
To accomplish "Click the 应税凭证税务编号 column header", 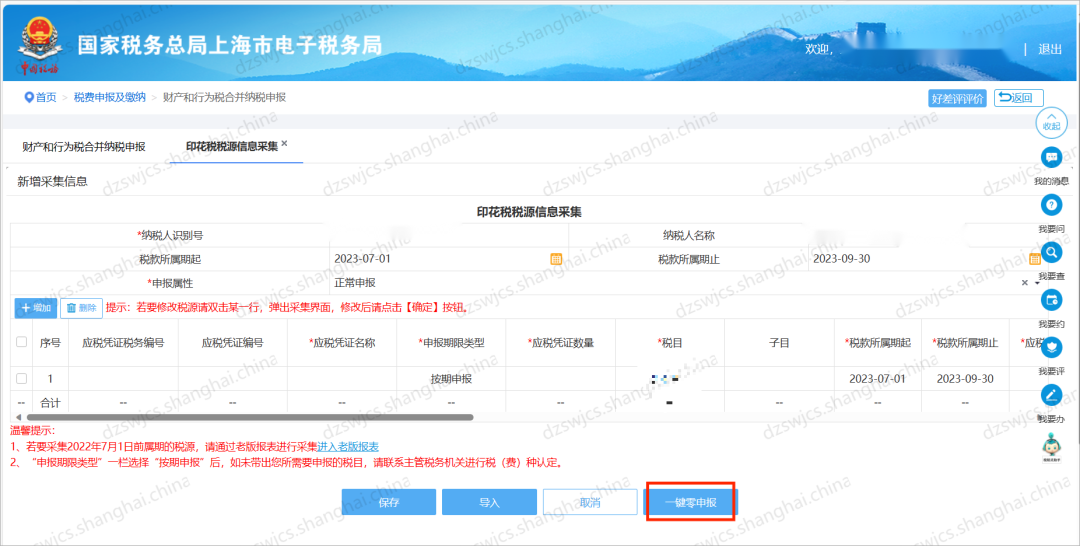I will (123, 342).
